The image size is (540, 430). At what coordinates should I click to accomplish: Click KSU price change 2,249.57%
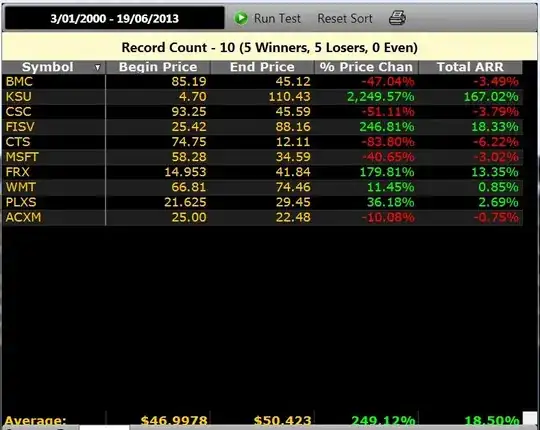381,97
